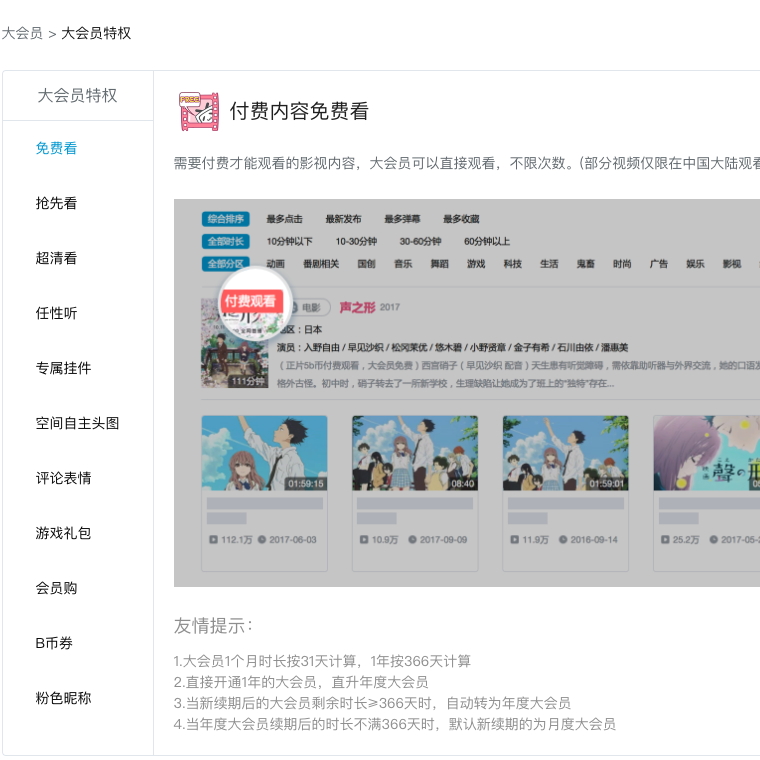Click the clock icon beside 2016-09-14
760x760 pixels.
pos(563,539)
